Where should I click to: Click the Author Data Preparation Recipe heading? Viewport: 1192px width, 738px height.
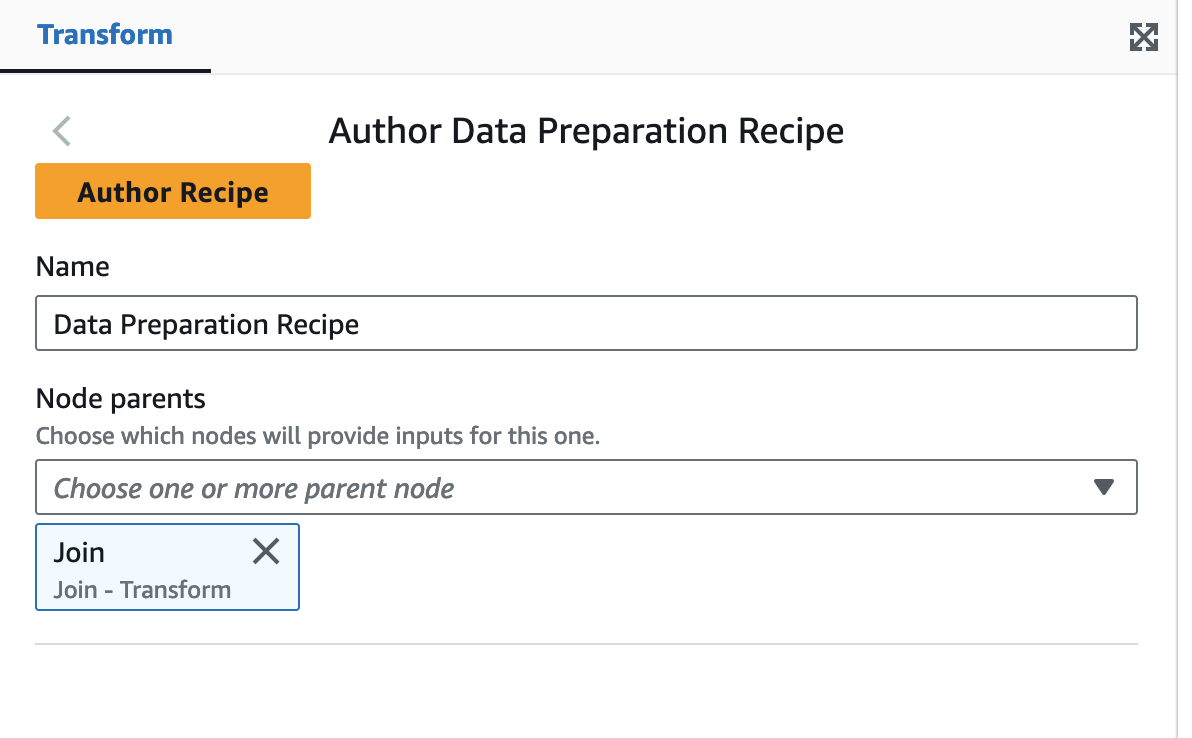[x=586, y=131]
